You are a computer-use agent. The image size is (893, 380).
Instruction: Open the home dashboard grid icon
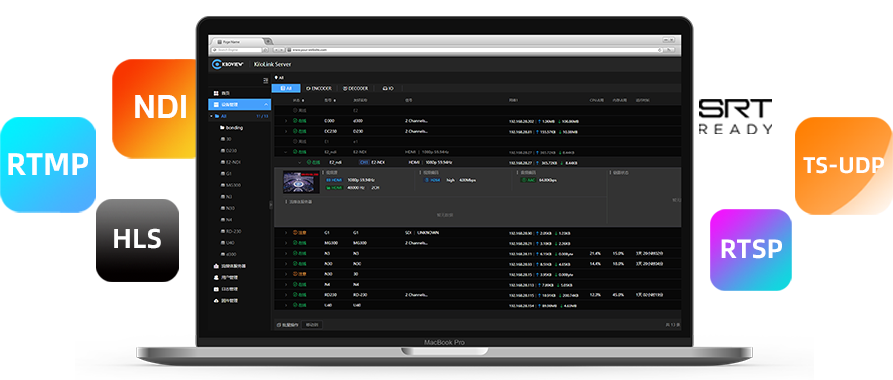216,93
